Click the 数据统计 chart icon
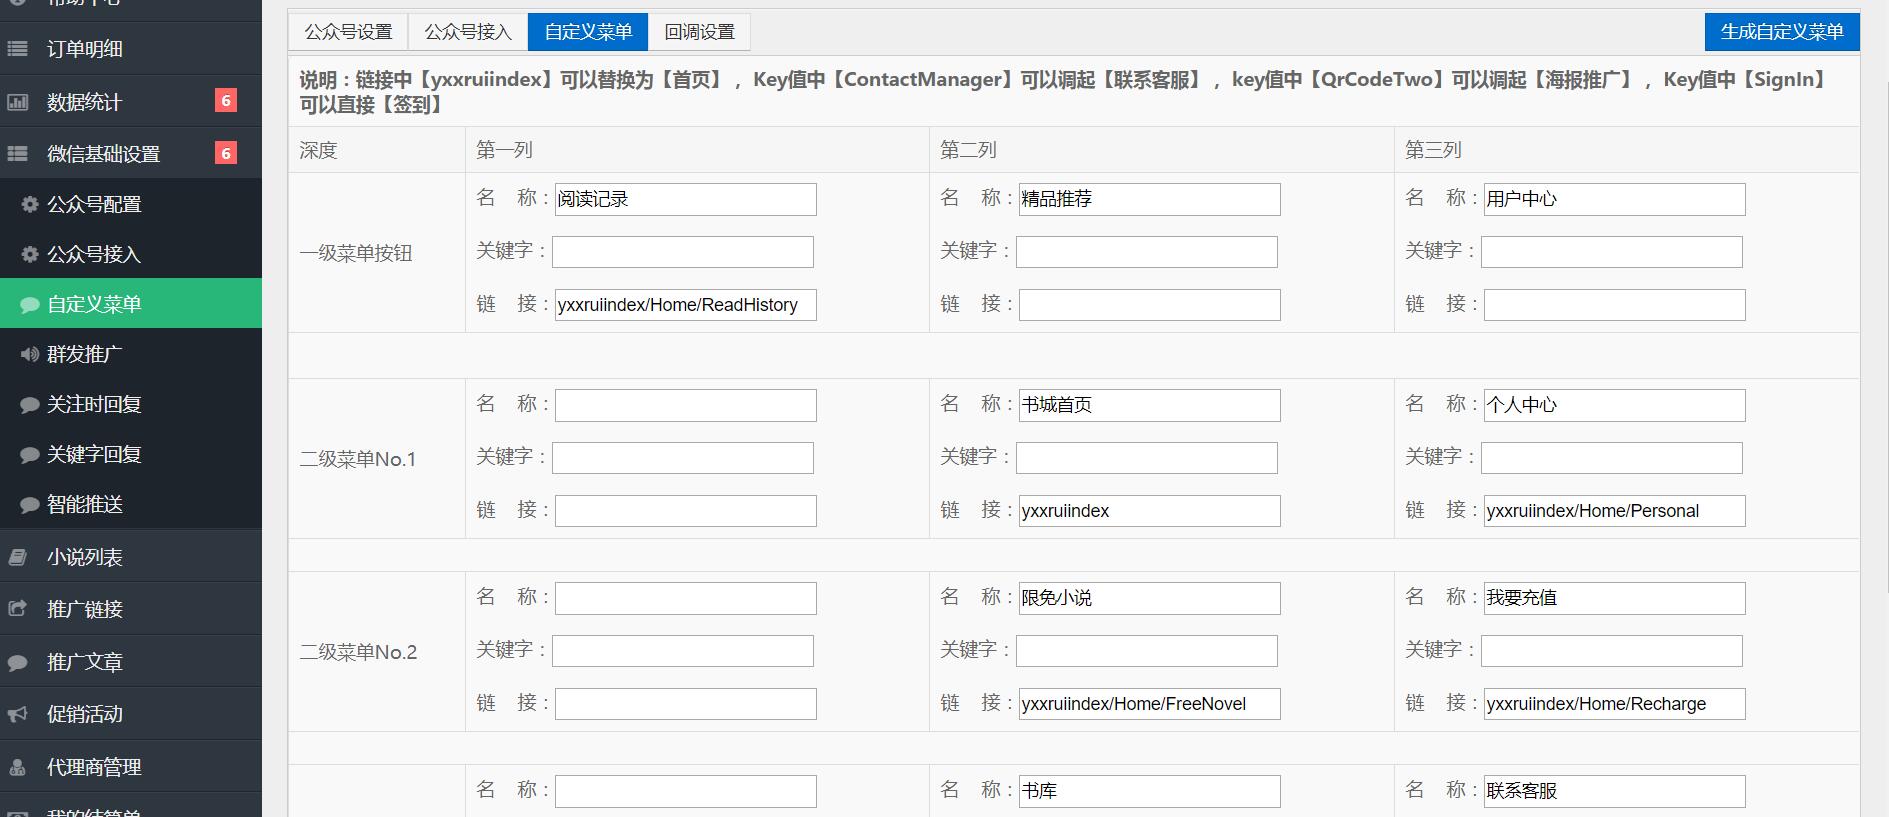The image size is (1889, 817). [17, 102]
